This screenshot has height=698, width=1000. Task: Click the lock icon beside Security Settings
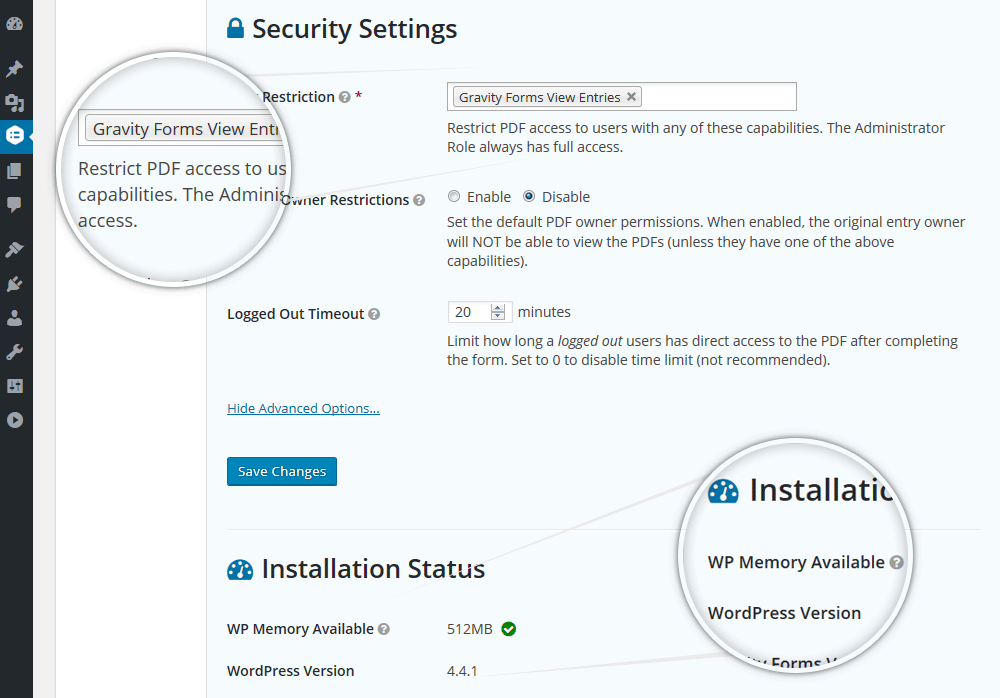pyautogui.click(x=235, y=28)
